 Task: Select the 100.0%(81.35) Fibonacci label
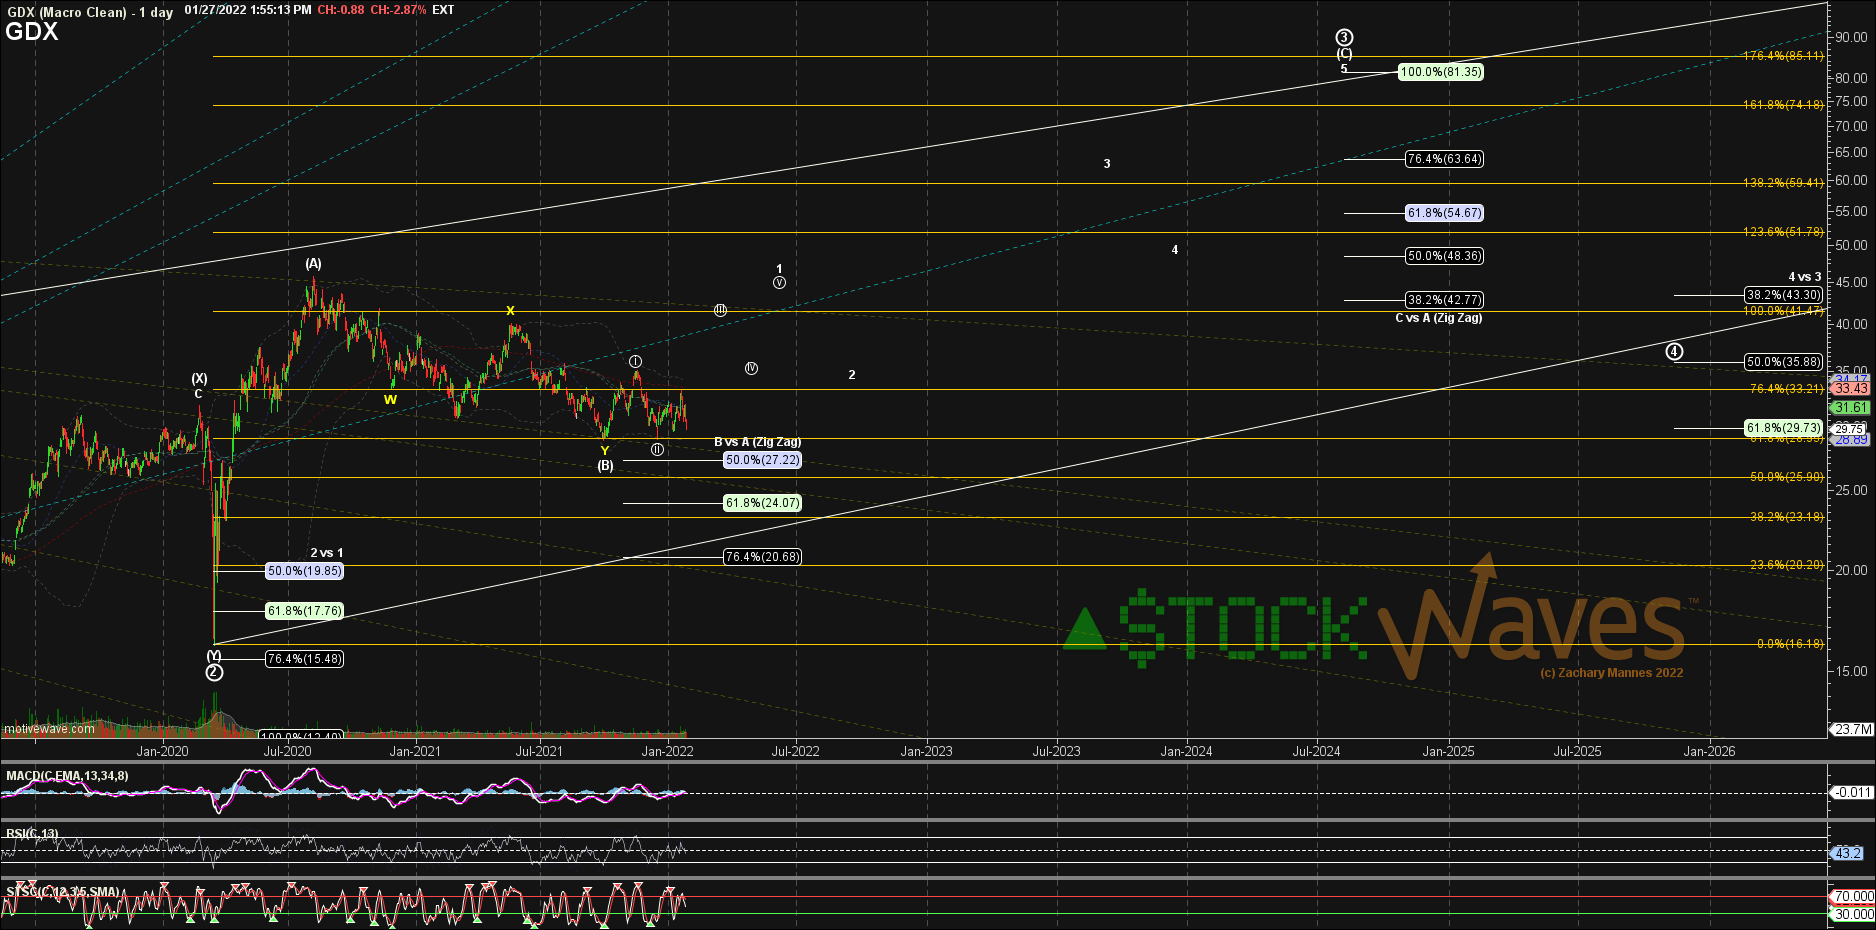[x=1441, y=72]
